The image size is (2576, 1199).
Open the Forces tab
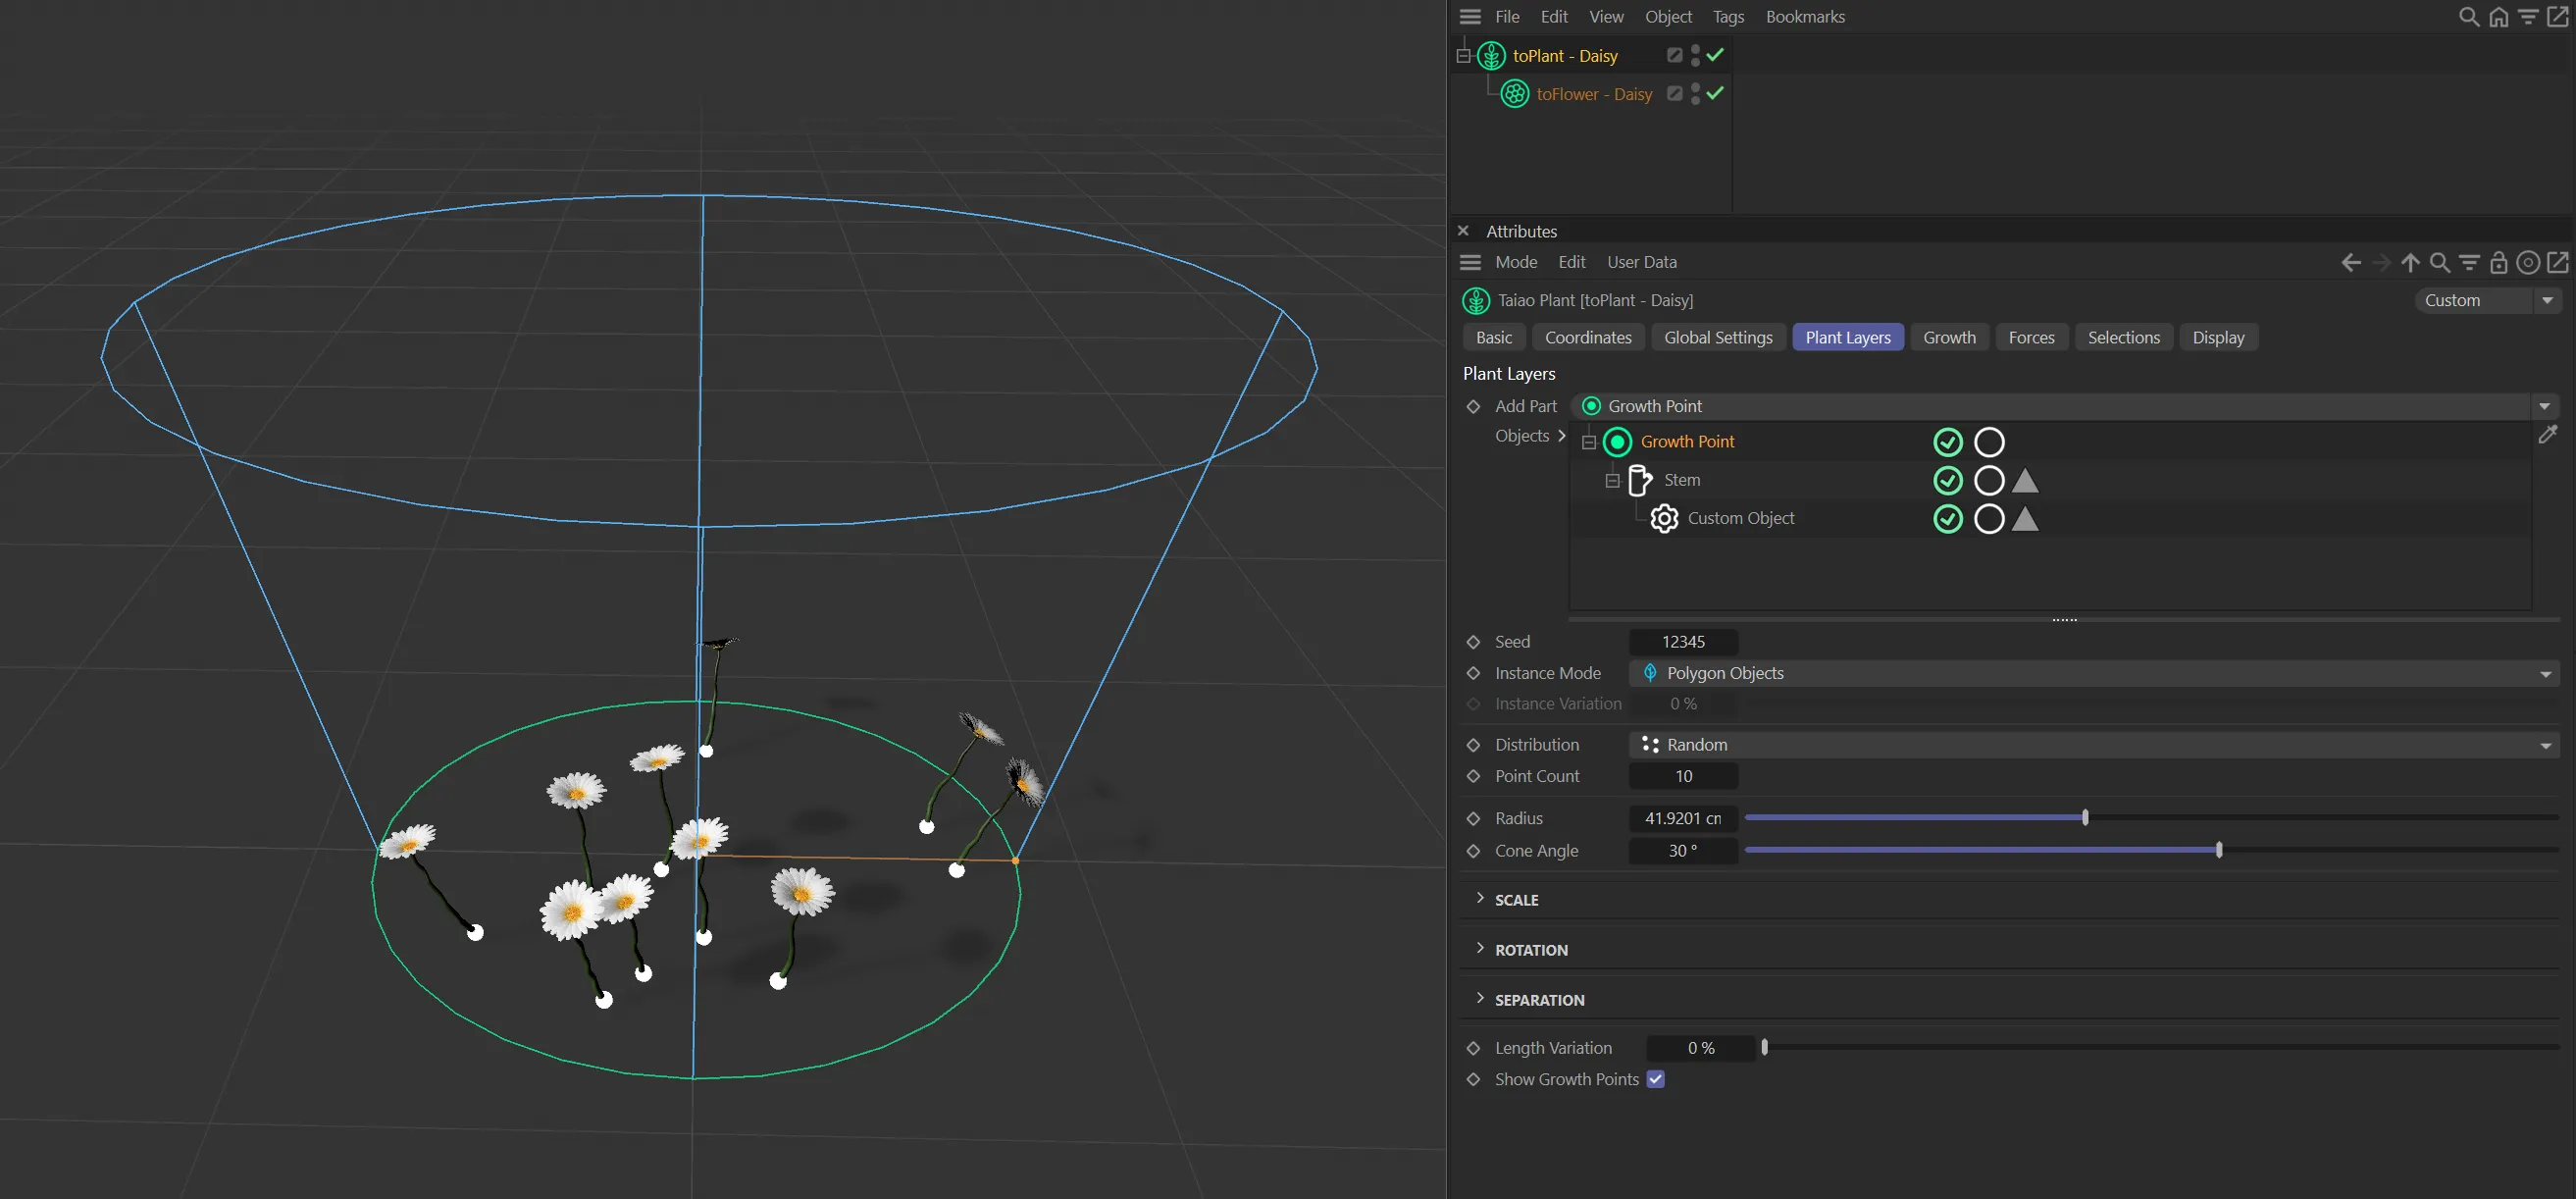pyautogui.click(x=2031, y=338)
